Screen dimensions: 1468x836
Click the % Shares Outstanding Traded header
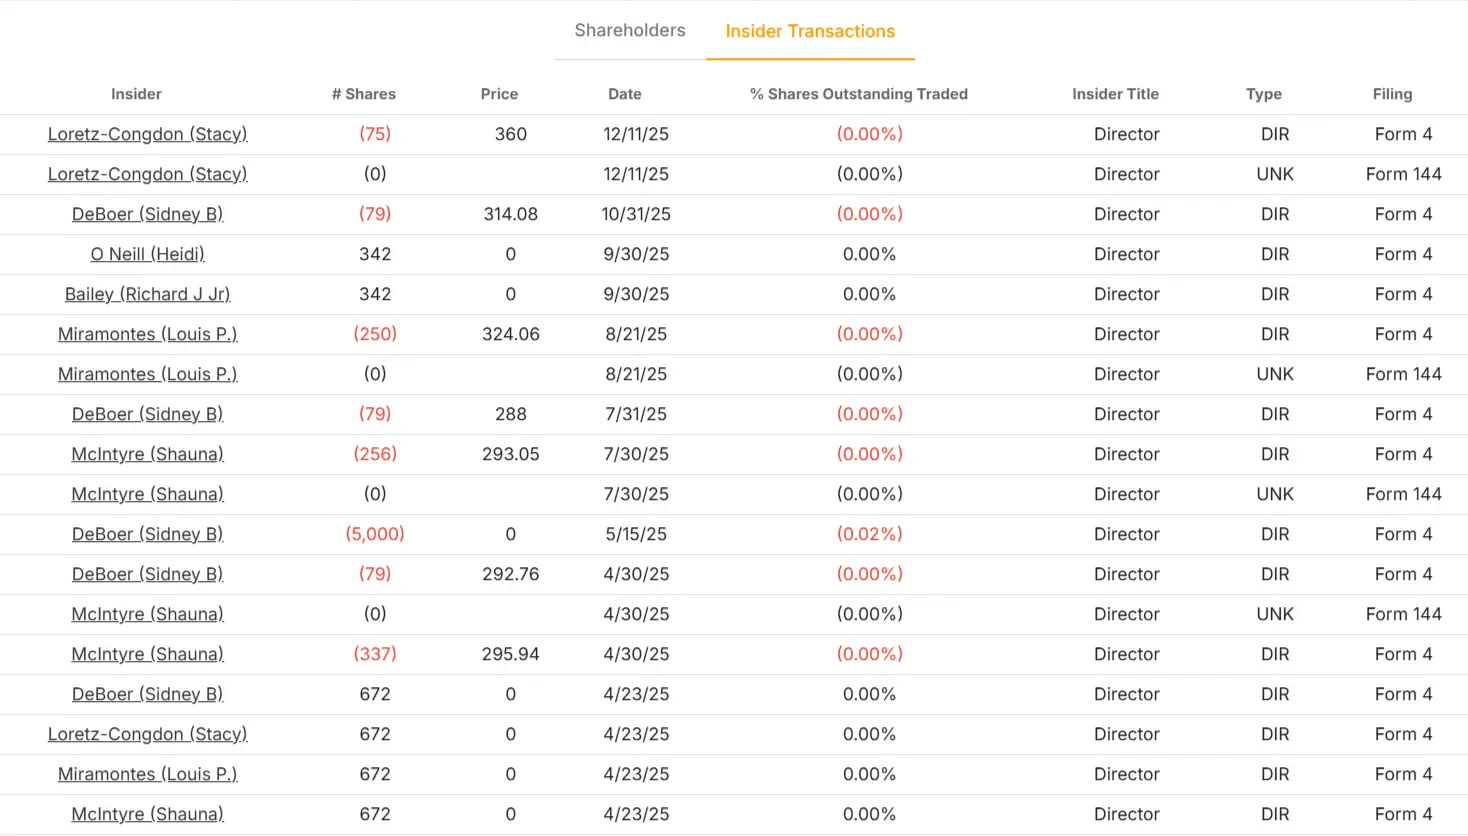[x=859, y=94]
